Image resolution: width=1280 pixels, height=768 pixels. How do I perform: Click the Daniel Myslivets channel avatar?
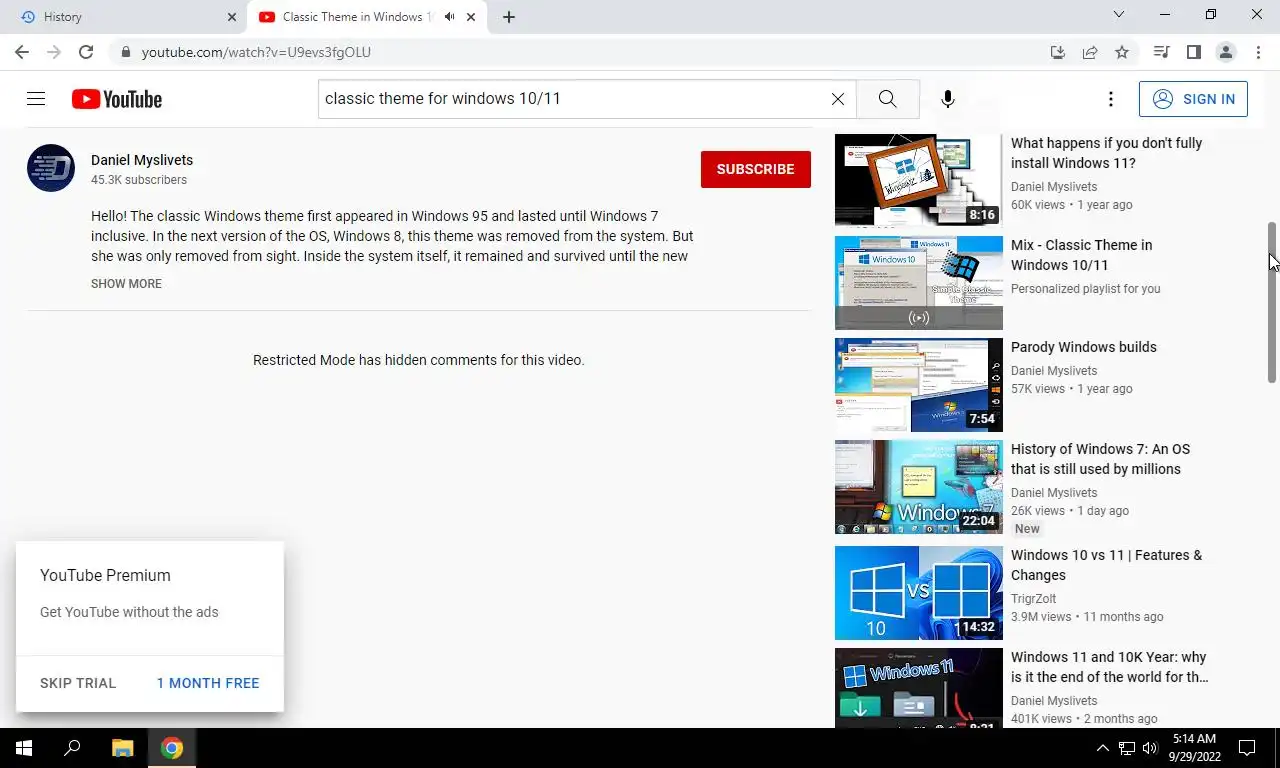coord(51,168)
